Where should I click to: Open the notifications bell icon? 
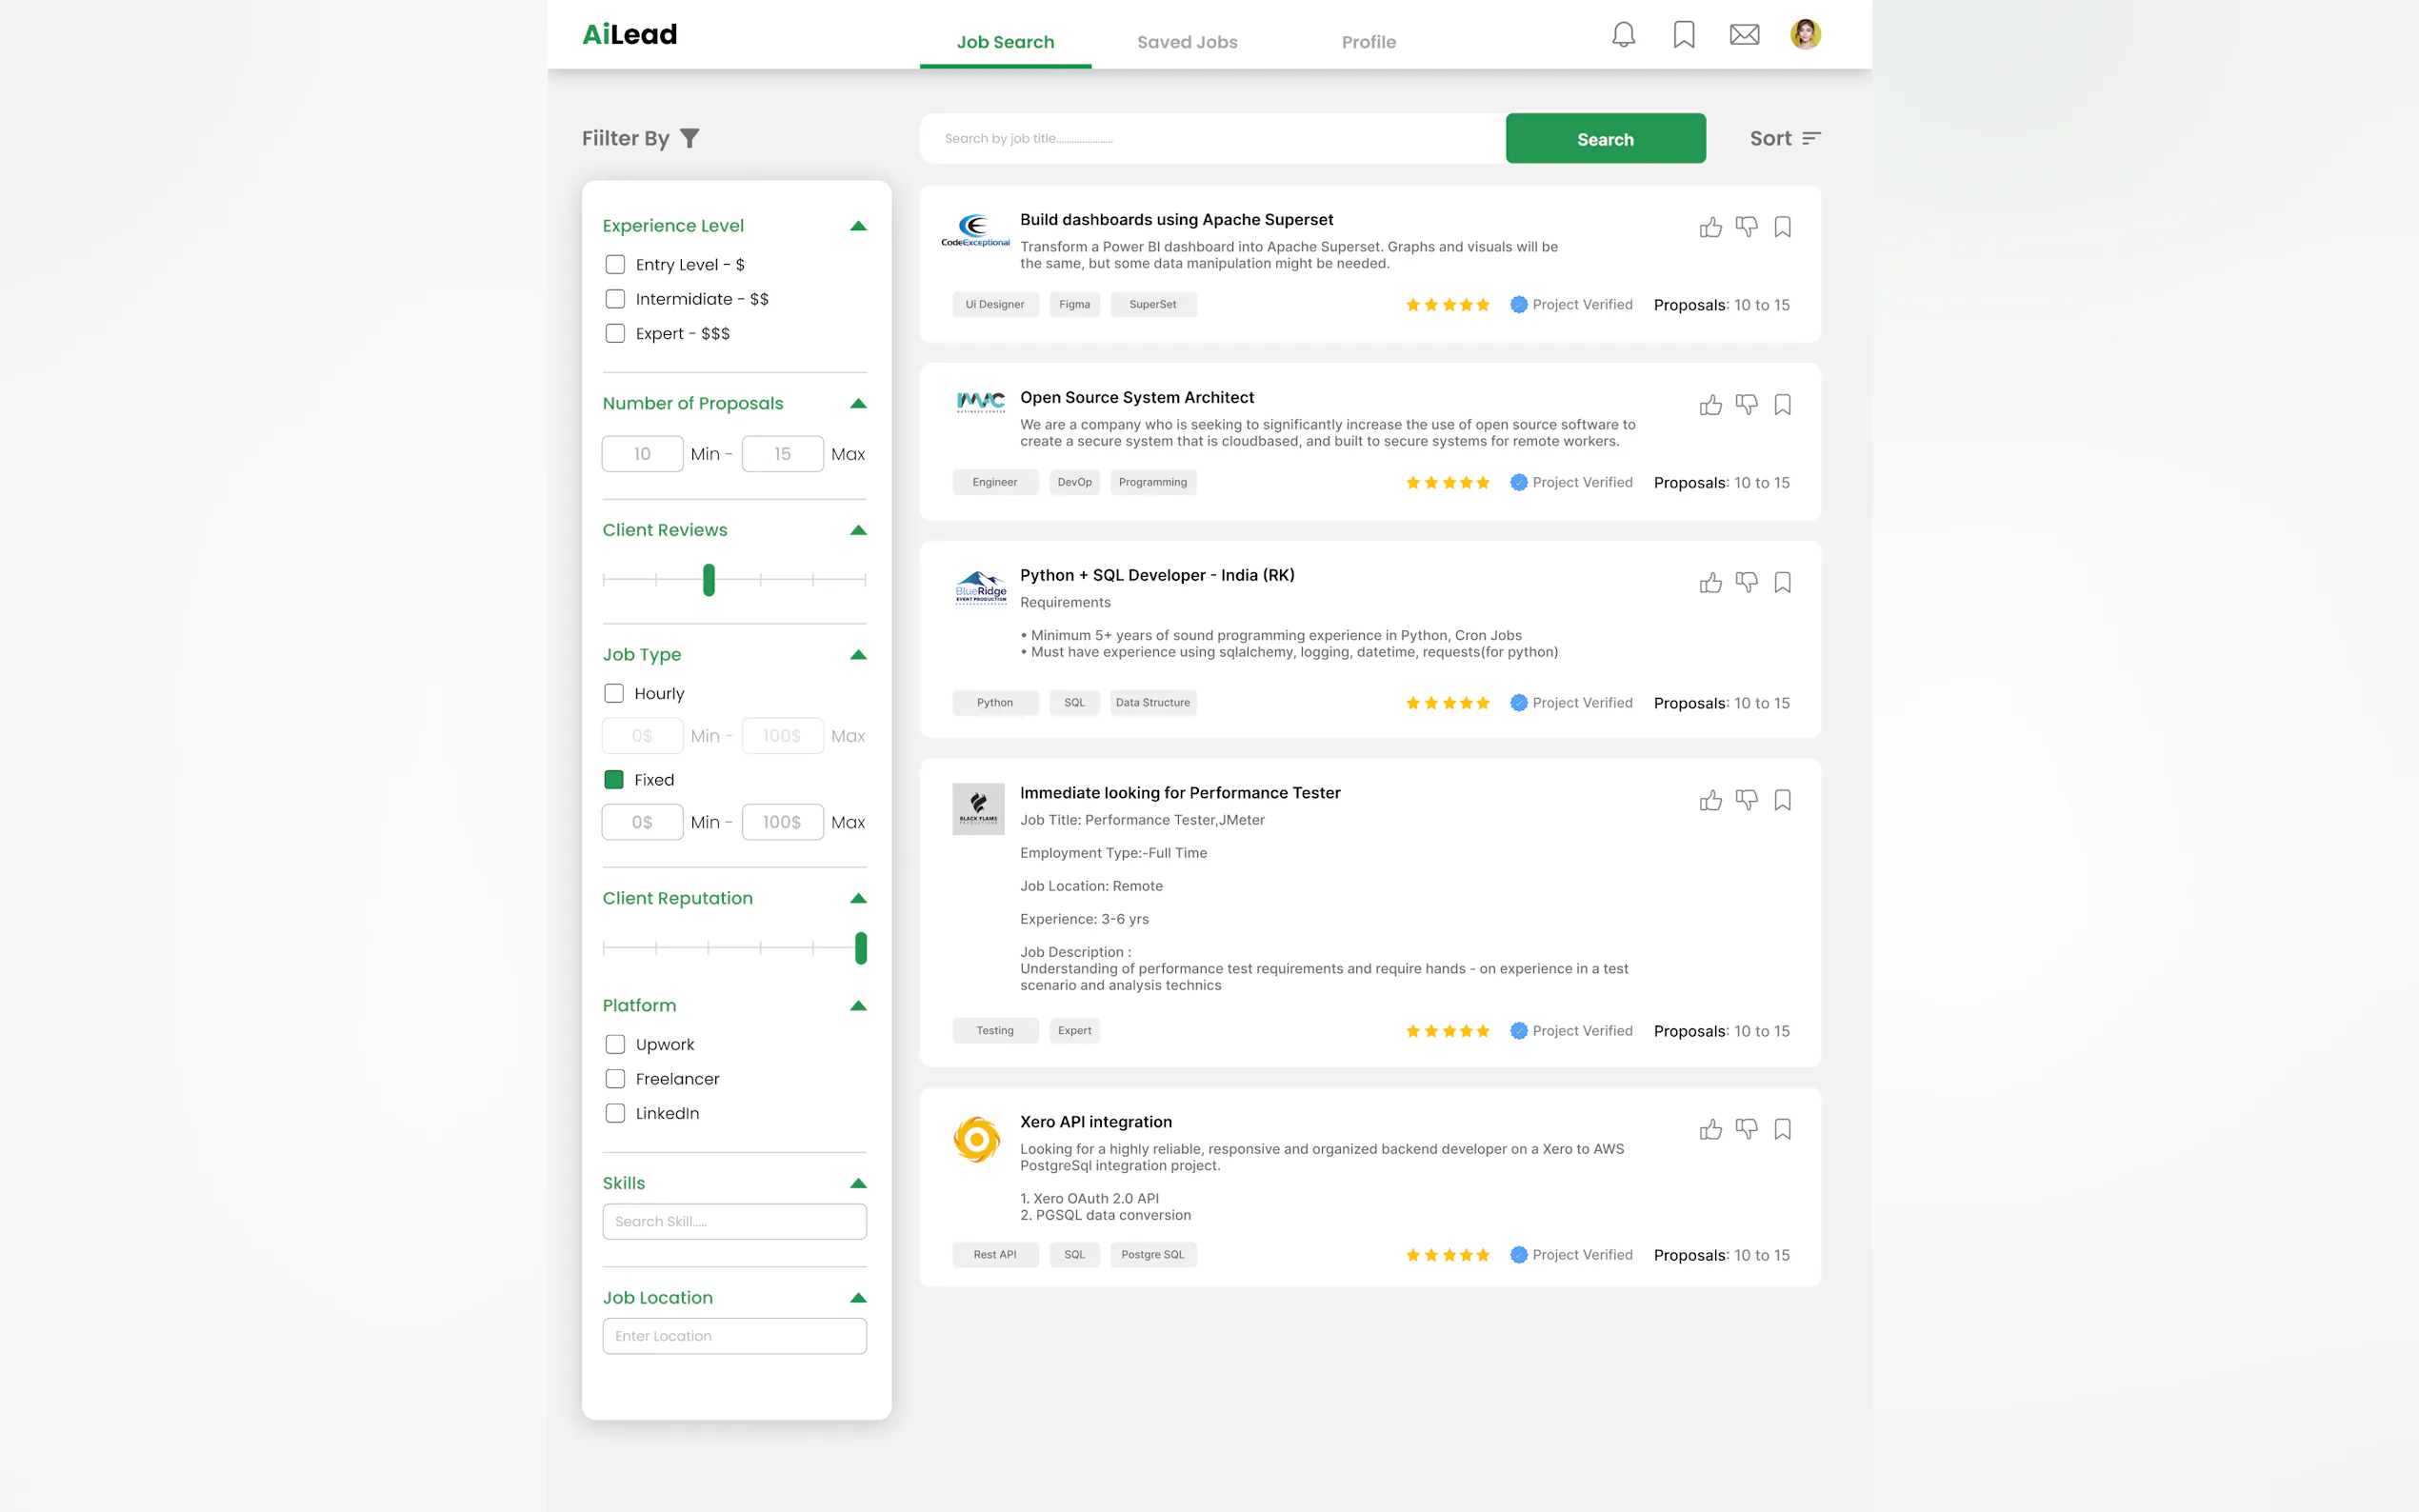[1623, 35]
